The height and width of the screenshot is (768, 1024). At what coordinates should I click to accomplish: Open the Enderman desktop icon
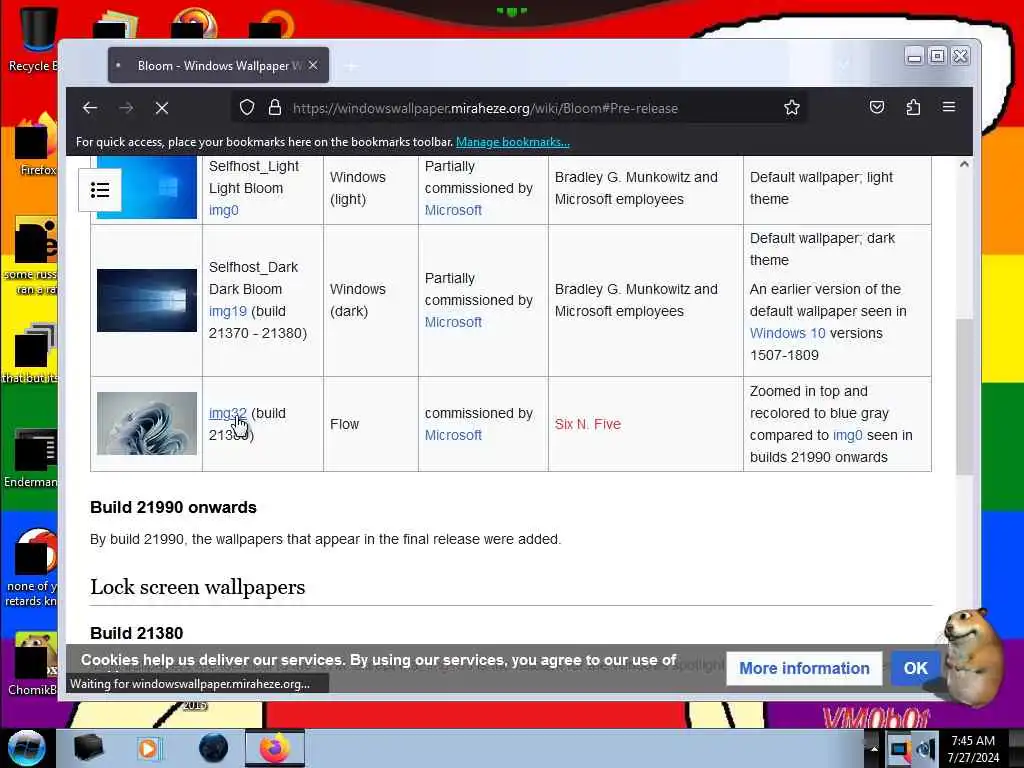[31, 457]
